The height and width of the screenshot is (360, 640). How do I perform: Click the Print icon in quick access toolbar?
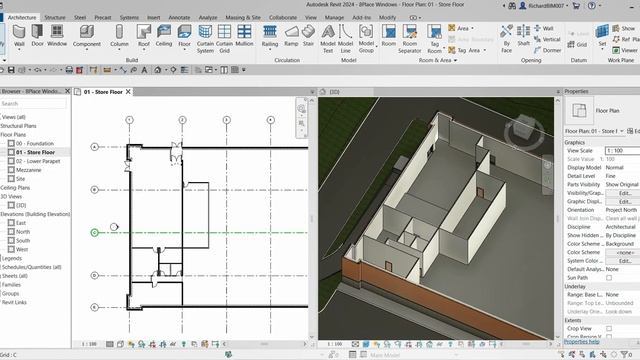pos(69,70)
